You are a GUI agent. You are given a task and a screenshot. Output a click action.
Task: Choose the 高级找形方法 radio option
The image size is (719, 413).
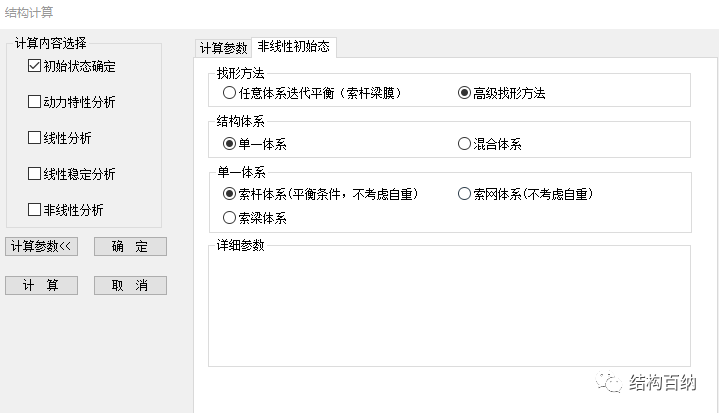(464, 93)
